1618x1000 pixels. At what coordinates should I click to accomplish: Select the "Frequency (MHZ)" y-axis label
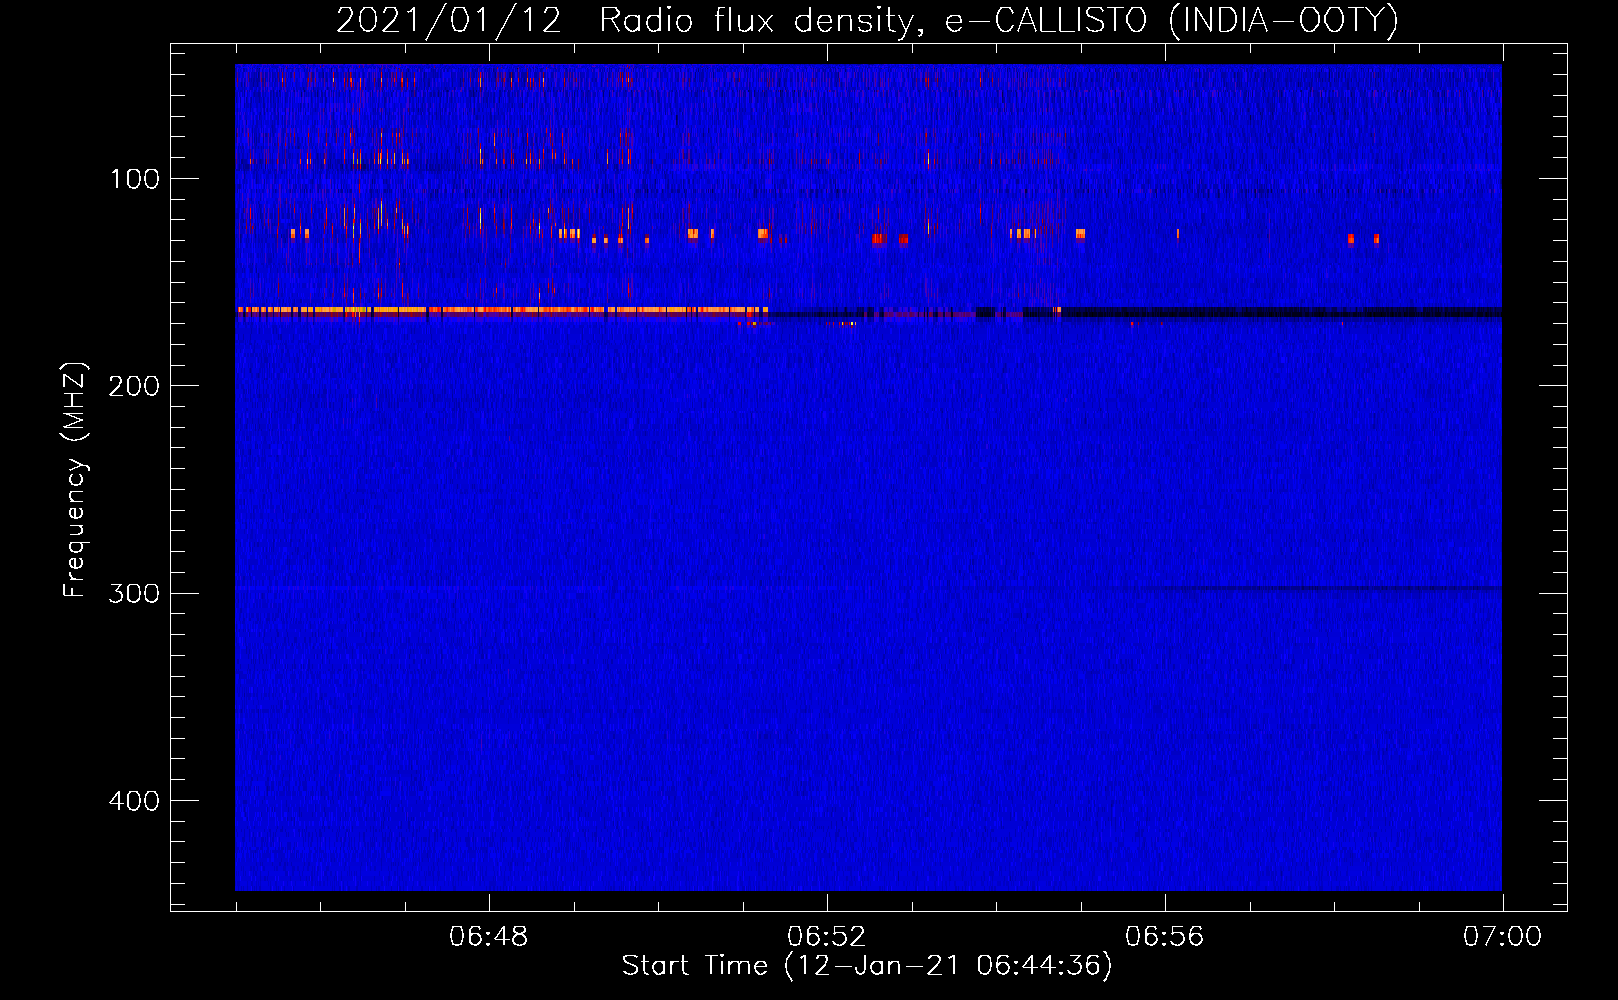(75, 480)
